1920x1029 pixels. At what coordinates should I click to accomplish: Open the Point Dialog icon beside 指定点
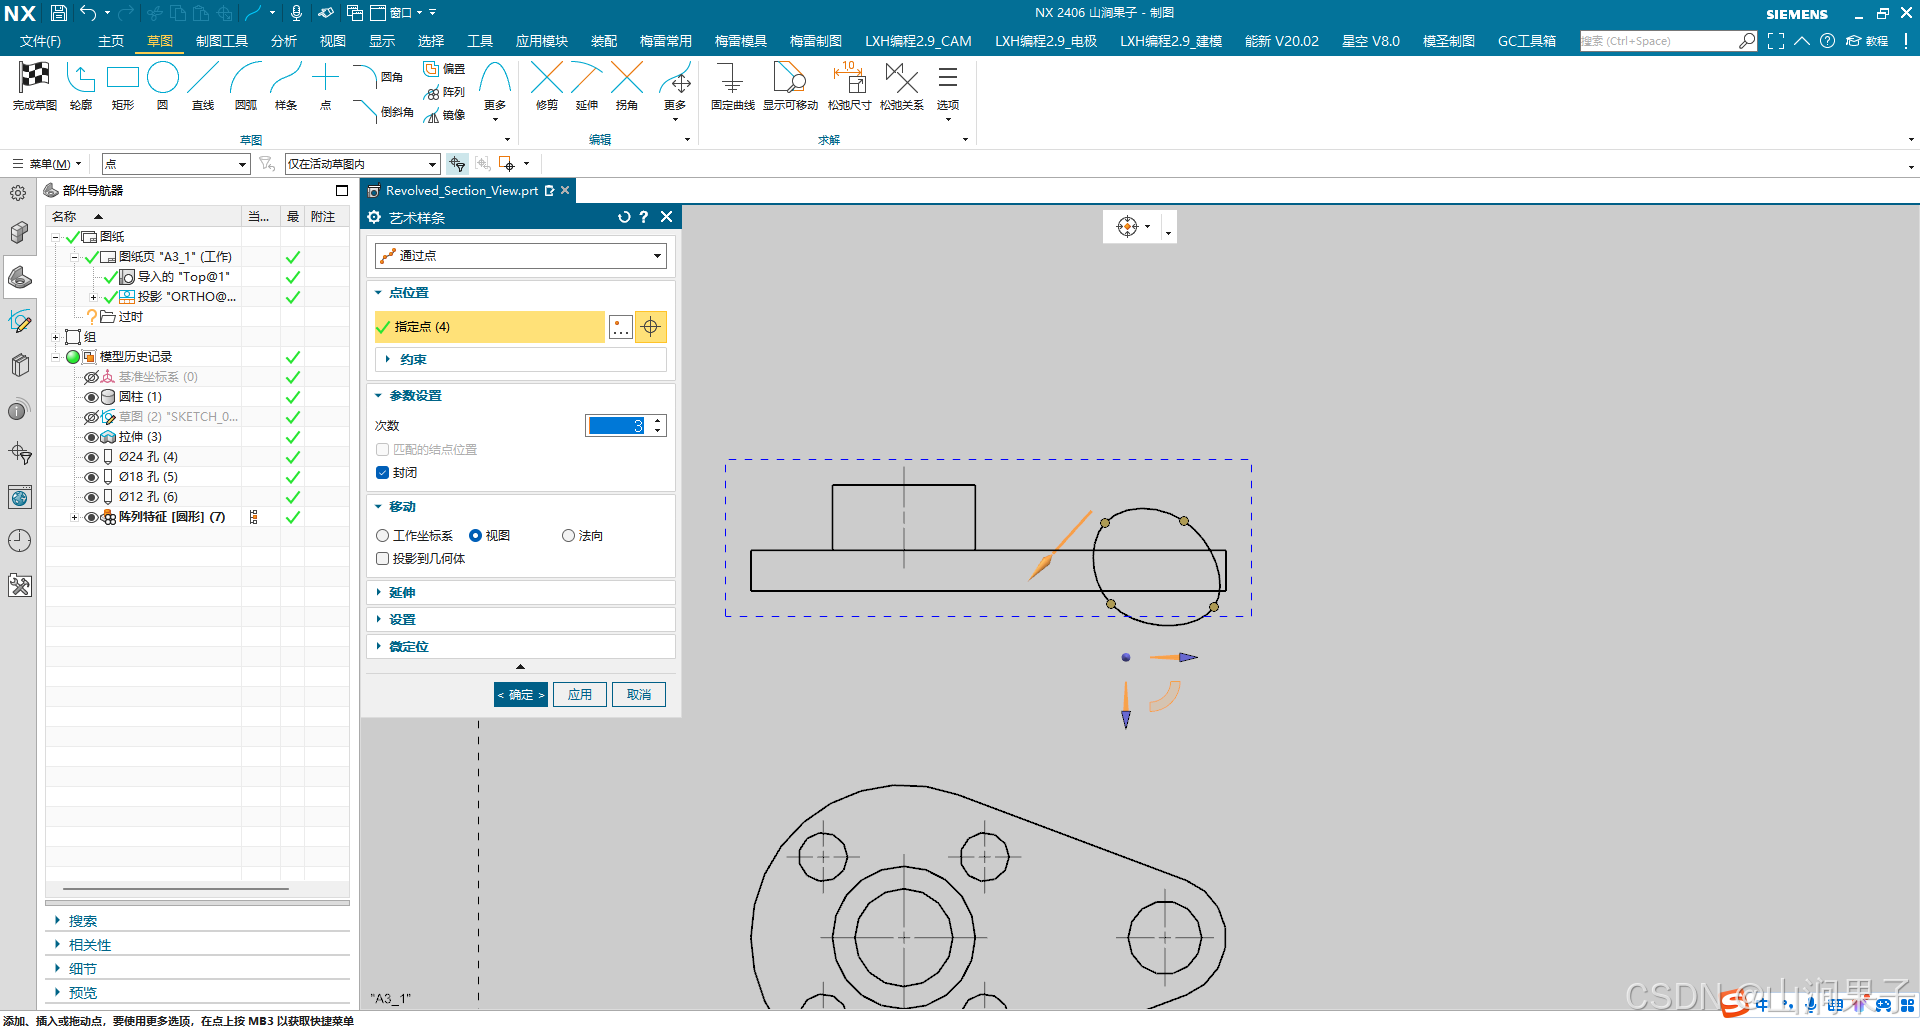[621, 327]
